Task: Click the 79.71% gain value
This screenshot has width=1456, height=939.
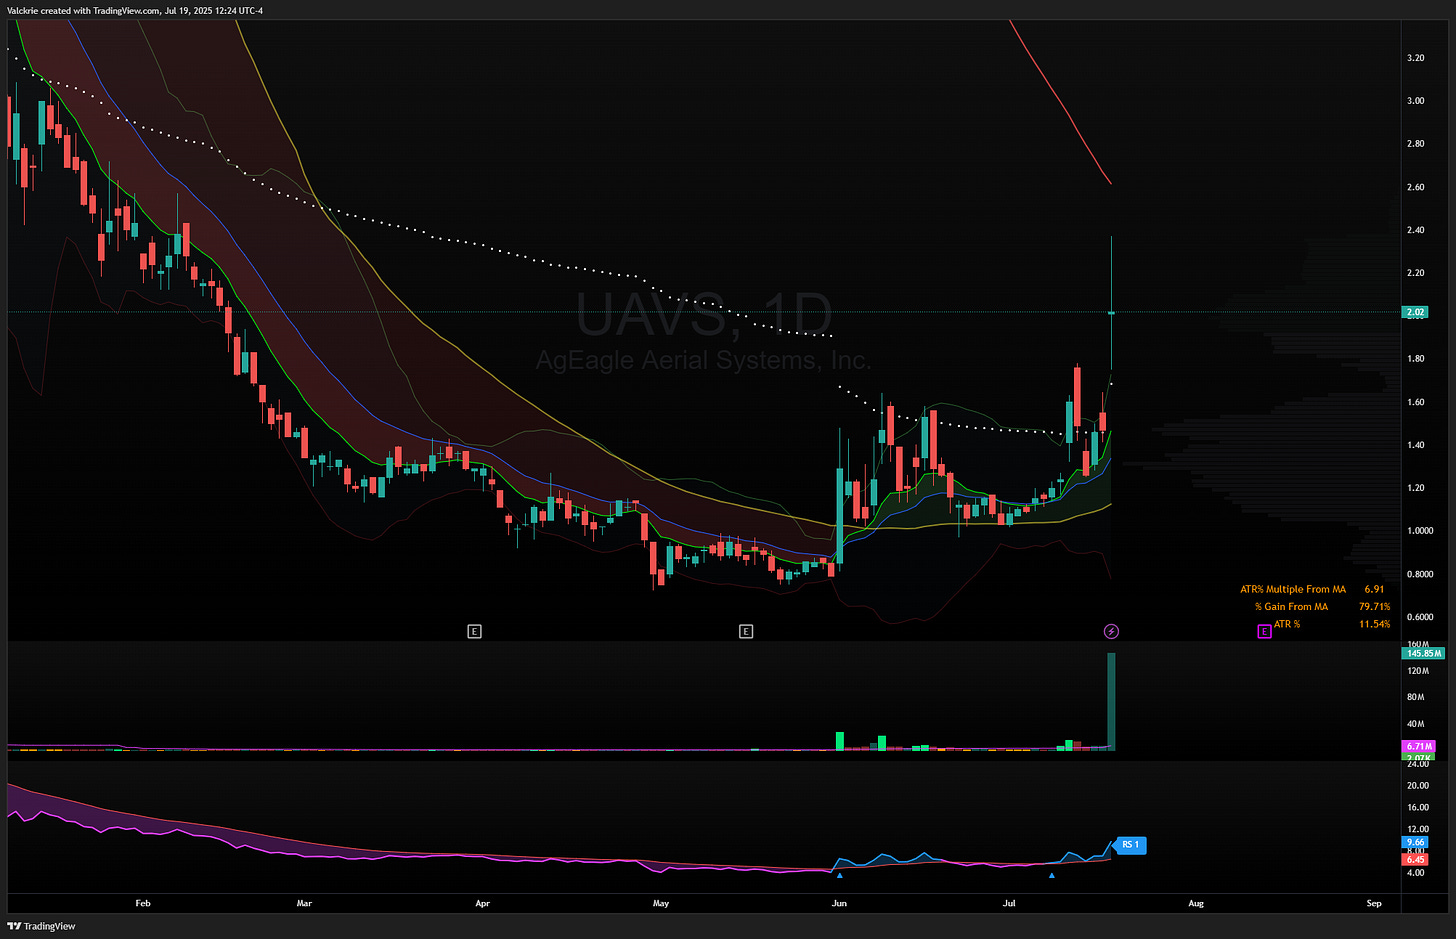Action: tap(1374, 607)
